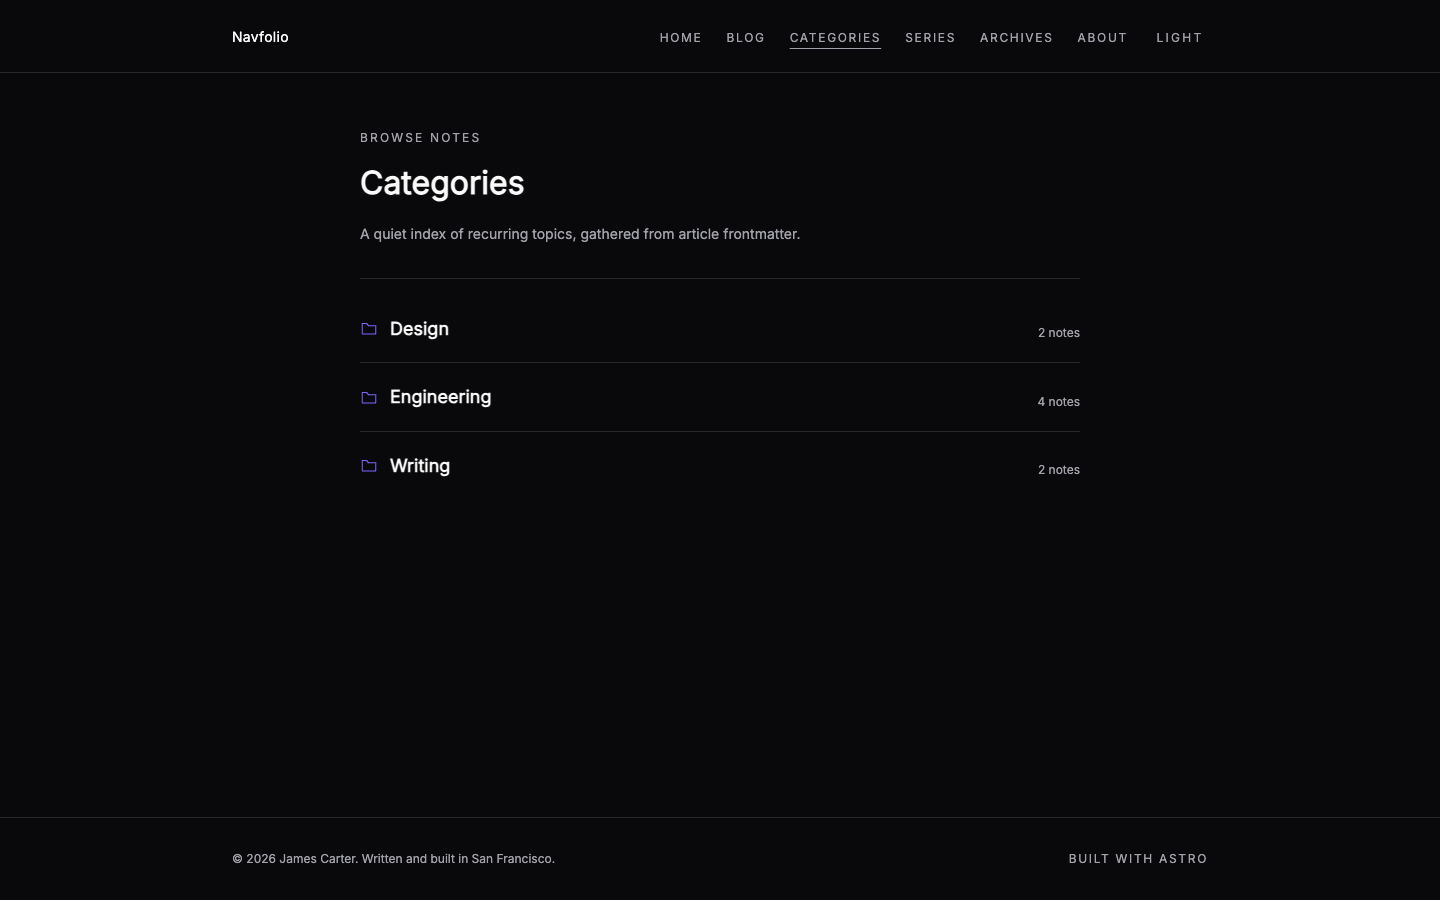
Task: Click the "Categories" page heading
Action: pyautogui.click(x=442, y=183)
